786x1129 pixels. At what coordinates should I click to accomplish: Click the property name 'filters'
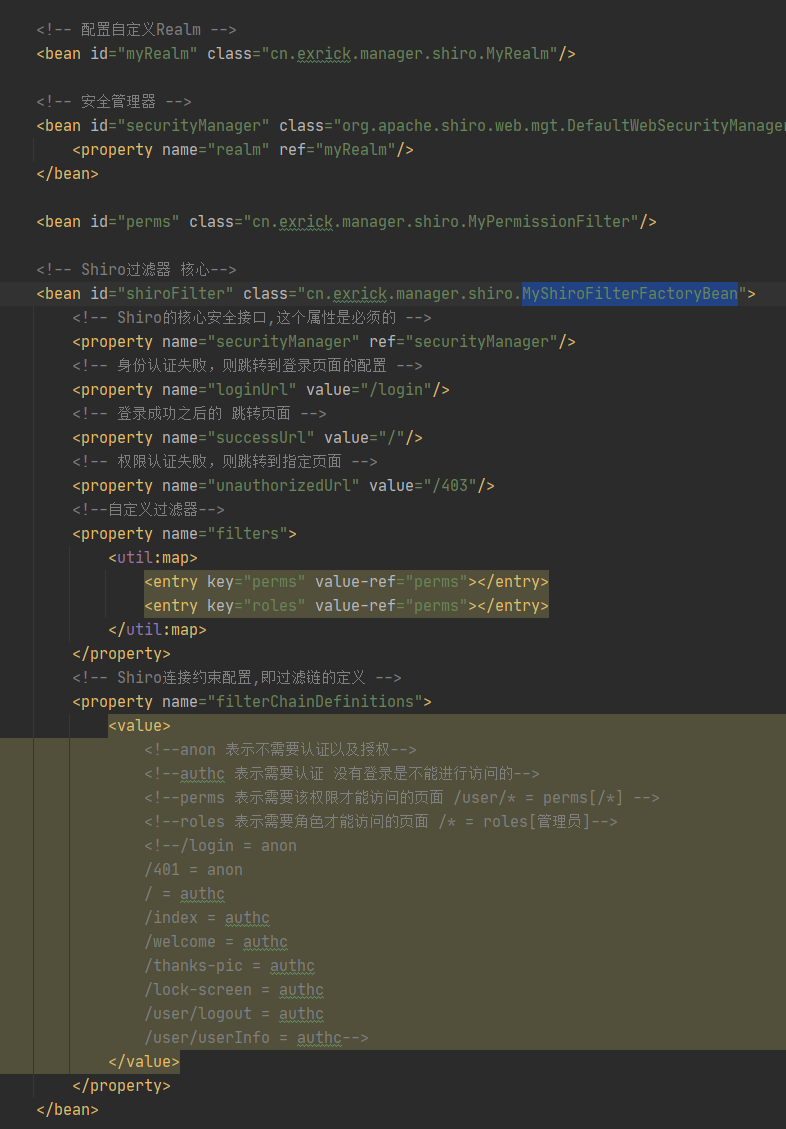click(x=248, y=534)
